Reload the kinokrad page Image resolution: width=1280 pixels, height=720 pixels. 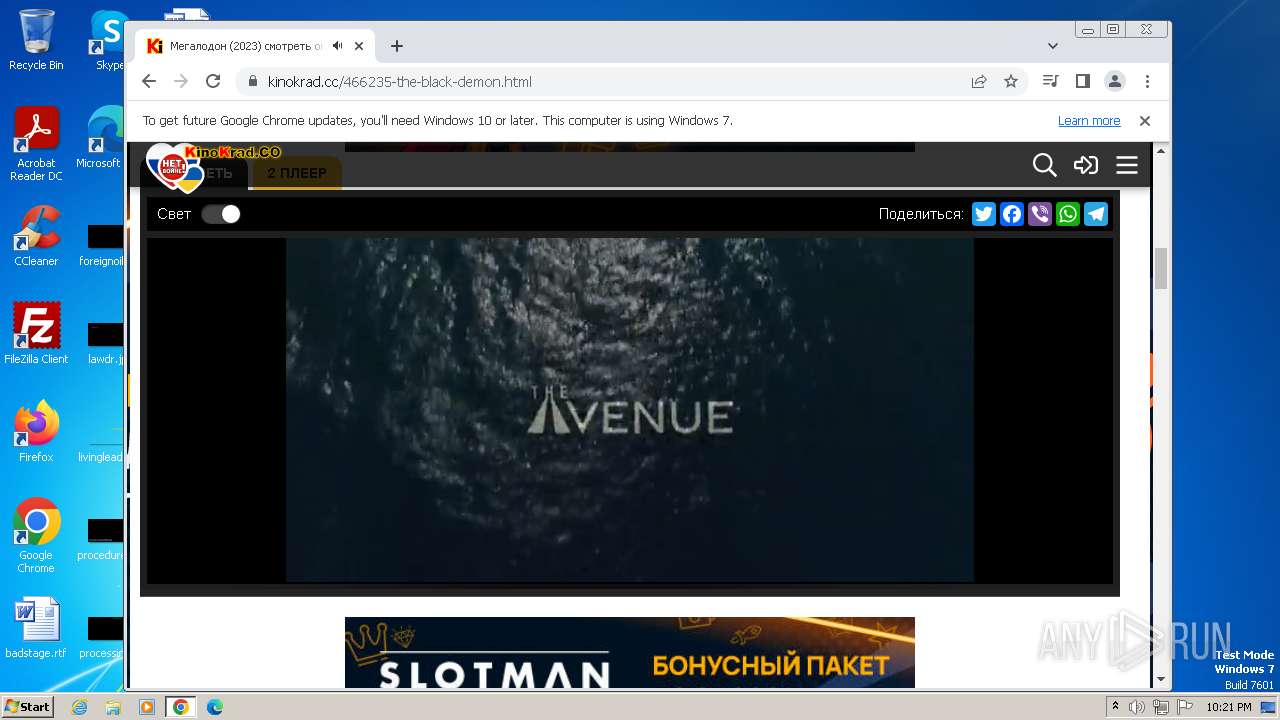(x=213, y=82)
